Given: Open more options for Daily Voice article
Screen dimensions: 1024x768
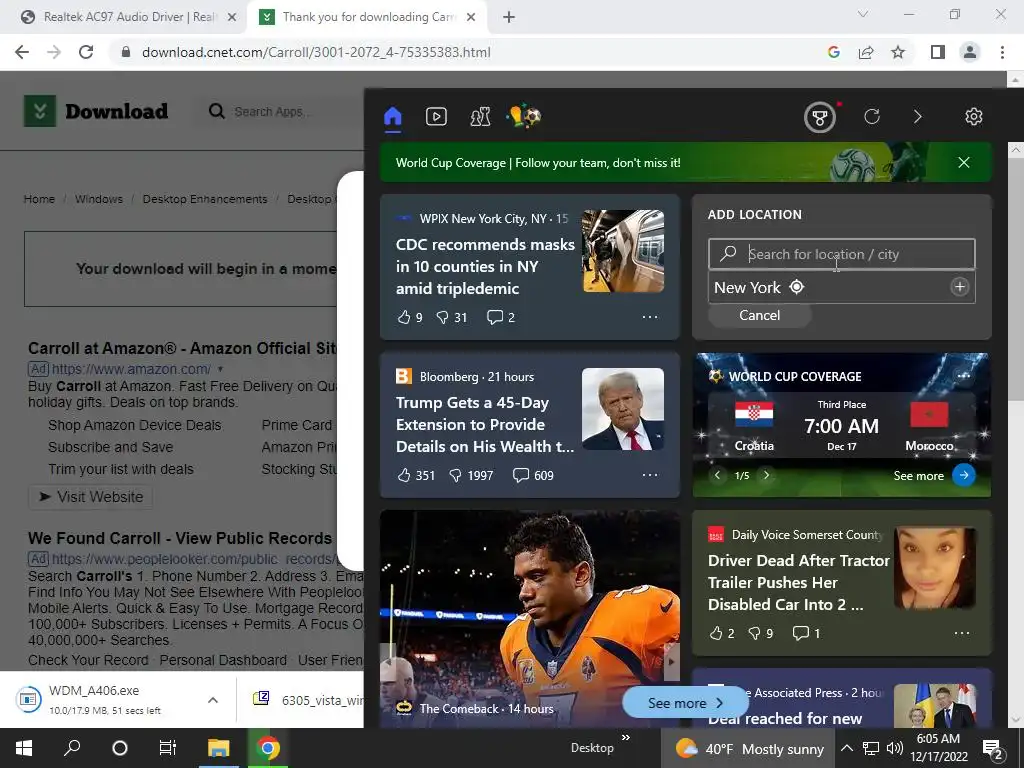Looking at the screenshot, I should (962, 633).
